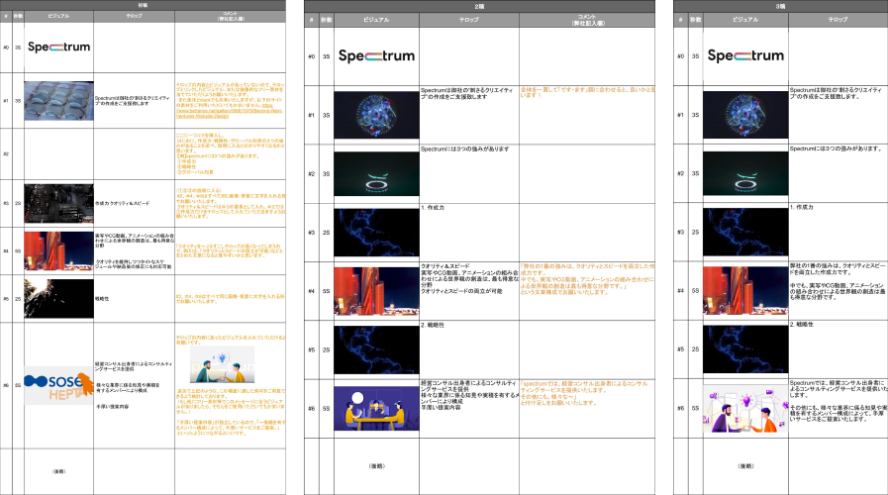Click the ビジュアル column header in 2稿 table

[x=377, y=20]
